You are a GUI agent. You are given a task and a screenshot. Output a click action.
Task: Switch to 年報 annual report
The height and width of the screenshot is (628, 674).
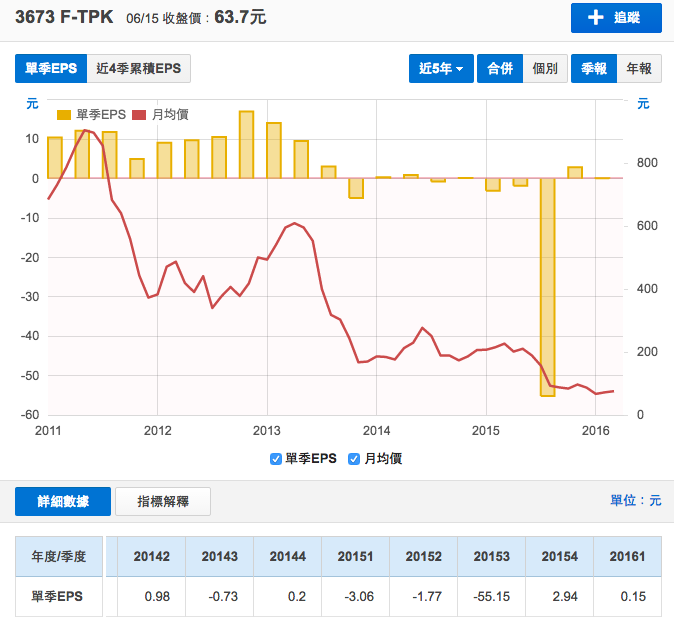[x=638, y=68]
